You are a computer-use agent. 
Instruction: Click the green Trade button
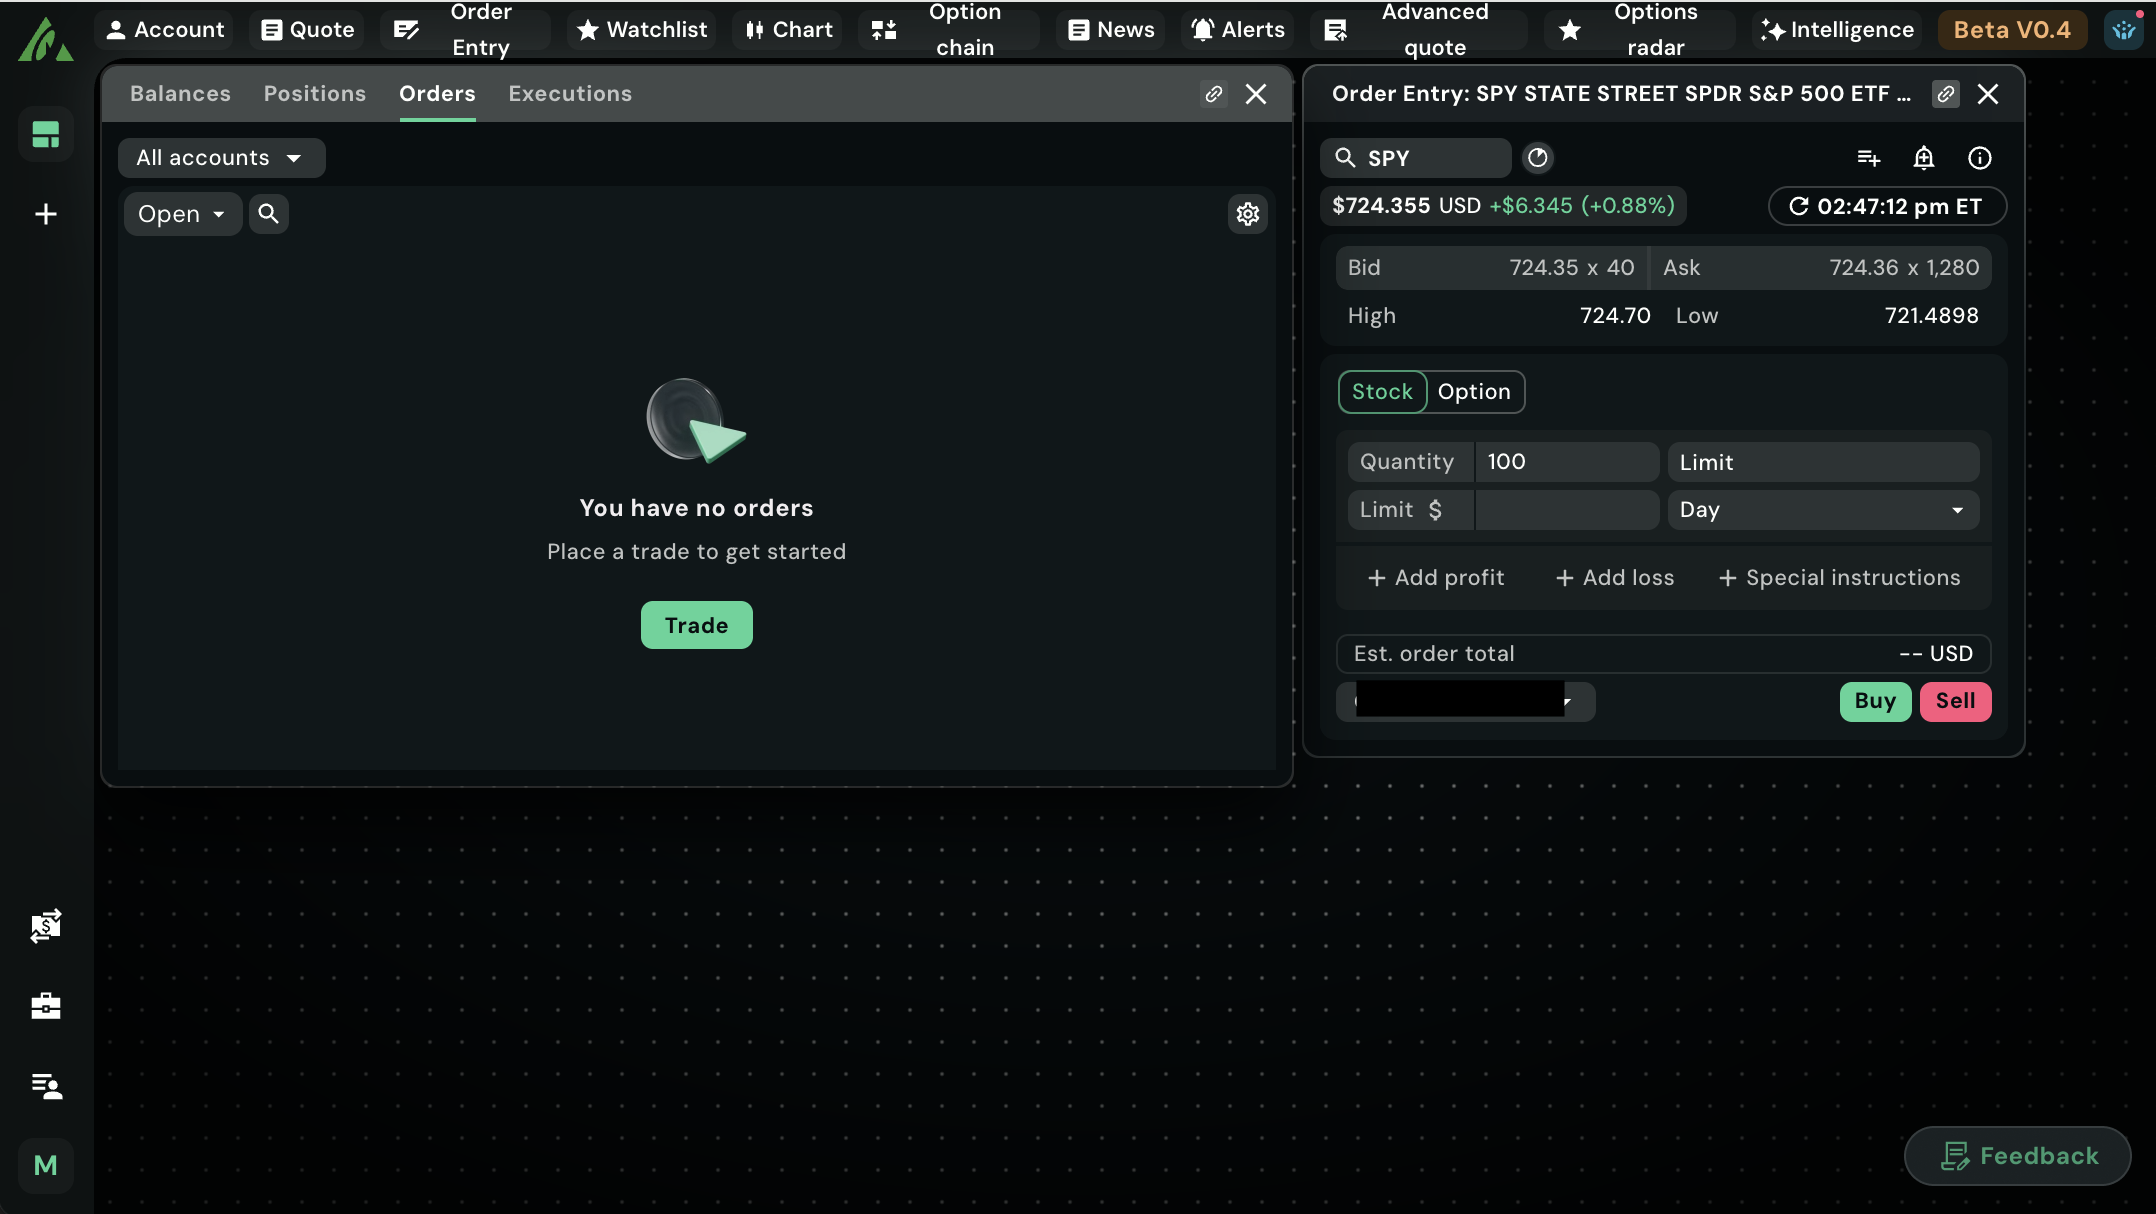pyautogui.click(x=697, y=625)
